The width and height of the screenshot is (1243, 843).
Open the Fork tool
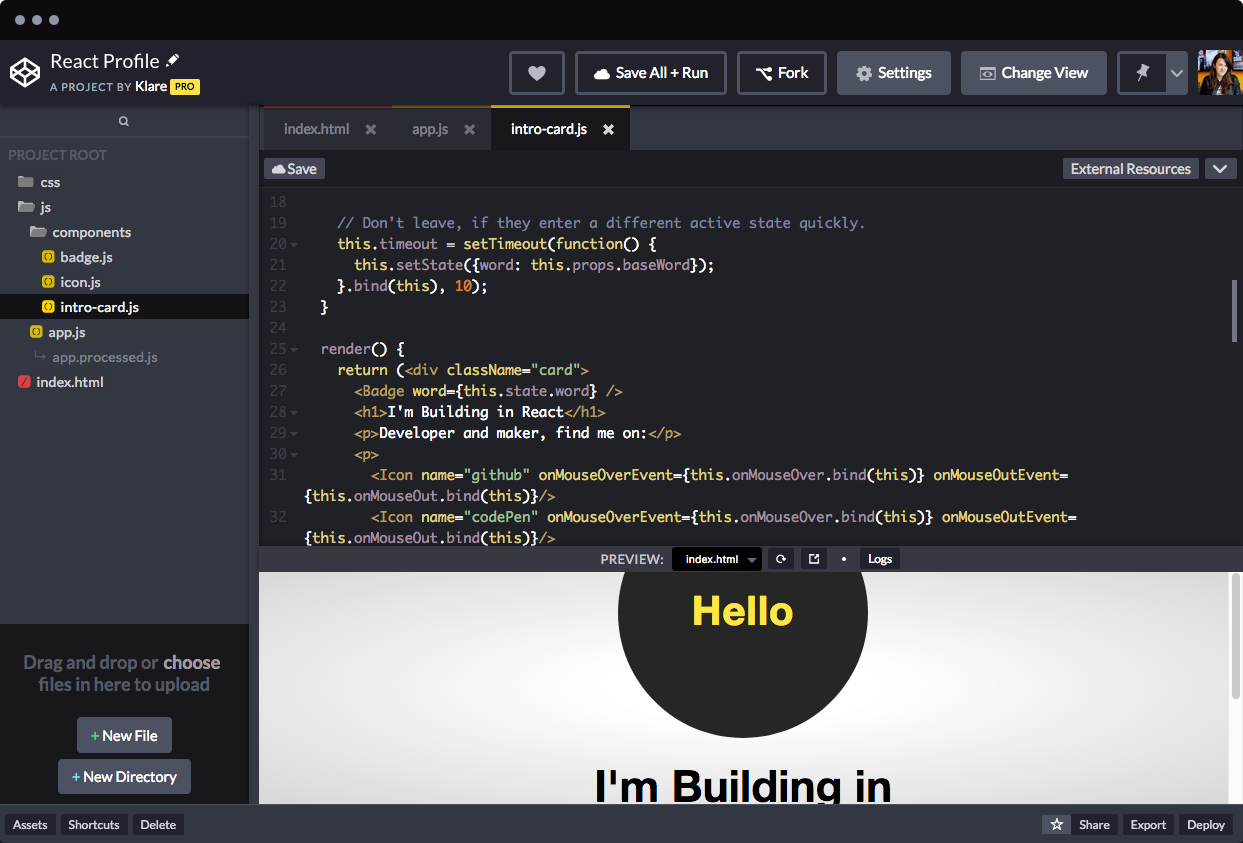[x=781, y=72]
